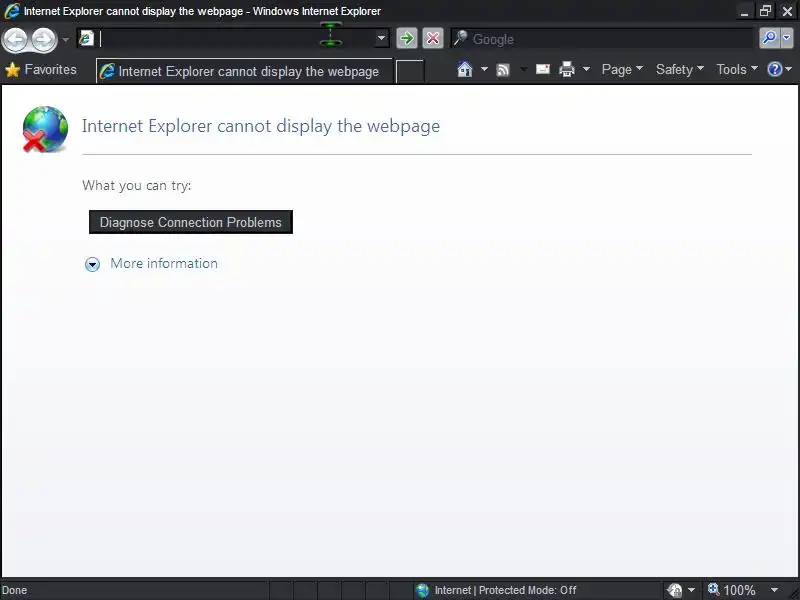Click the 'What you can try:' text

click(x=137, y=185)
